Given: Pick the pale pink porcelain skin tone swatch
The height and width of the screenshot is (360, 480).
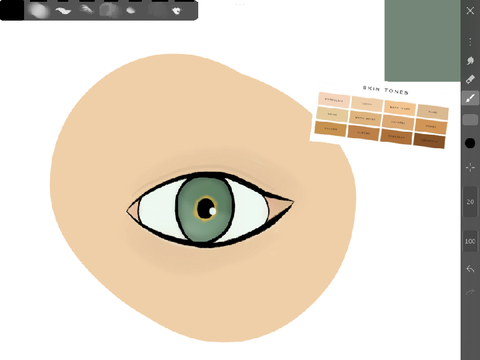Looking at the screenshot, I should [x=334, y=100].
